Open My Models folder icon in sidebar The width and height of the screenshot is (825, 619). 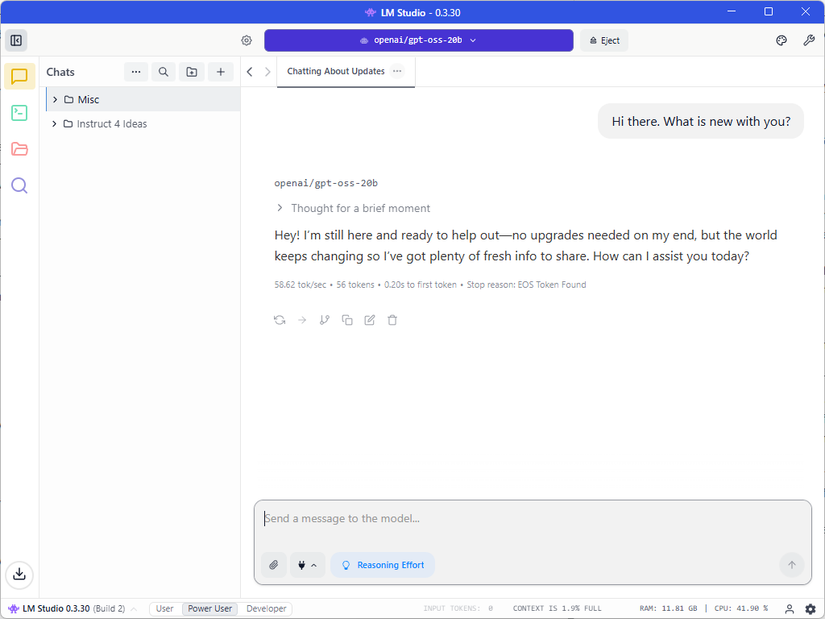(19, 149)
